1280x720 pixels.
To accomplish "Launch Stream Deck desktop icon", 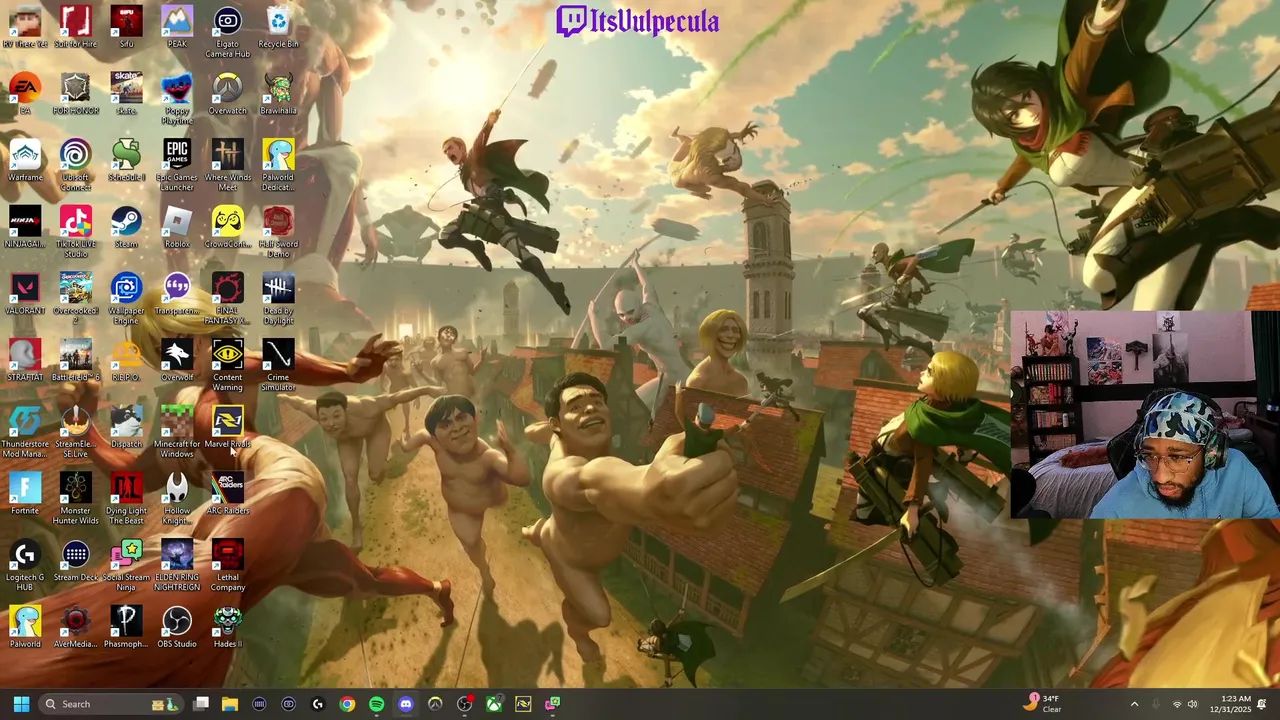I will (76, 560).
